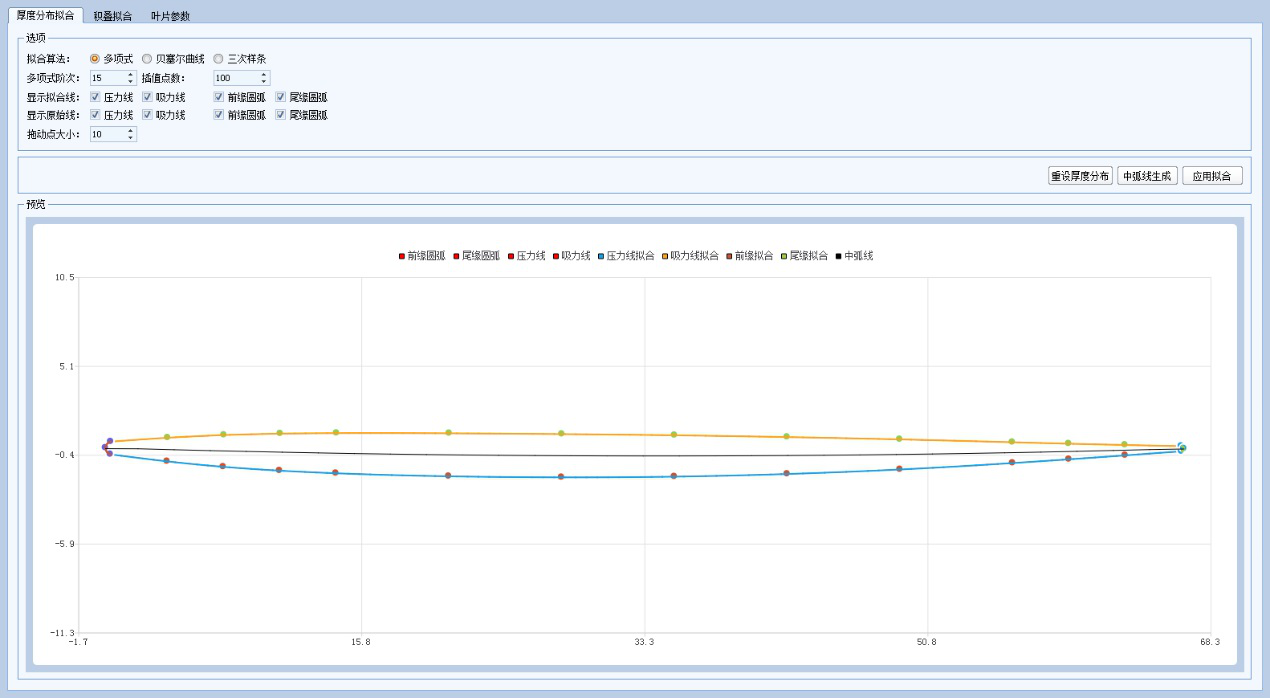Decrease 拖动点大小 with the down arrow
The height and width of the screenshot is (698, 1270).
(131, 138)
